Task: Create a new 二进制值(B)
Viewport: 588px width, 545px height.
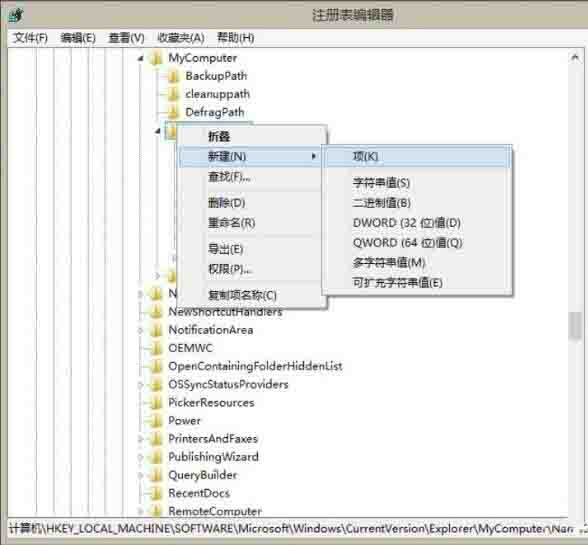Action: [417, 203]
